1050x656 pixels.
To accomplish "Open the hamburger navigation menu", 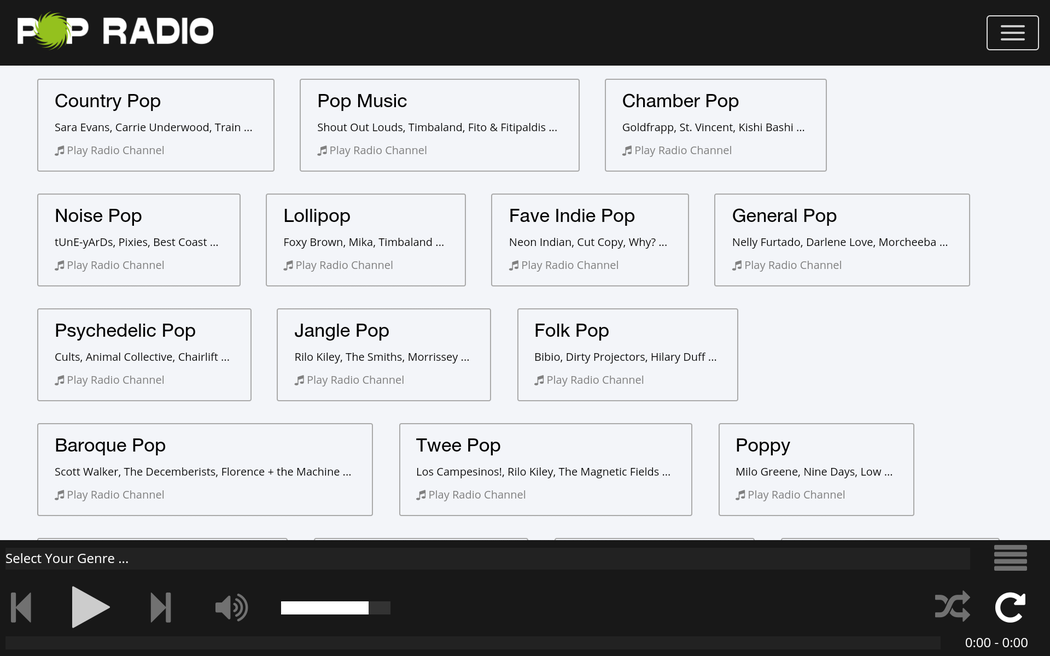I will point(1012,33).
